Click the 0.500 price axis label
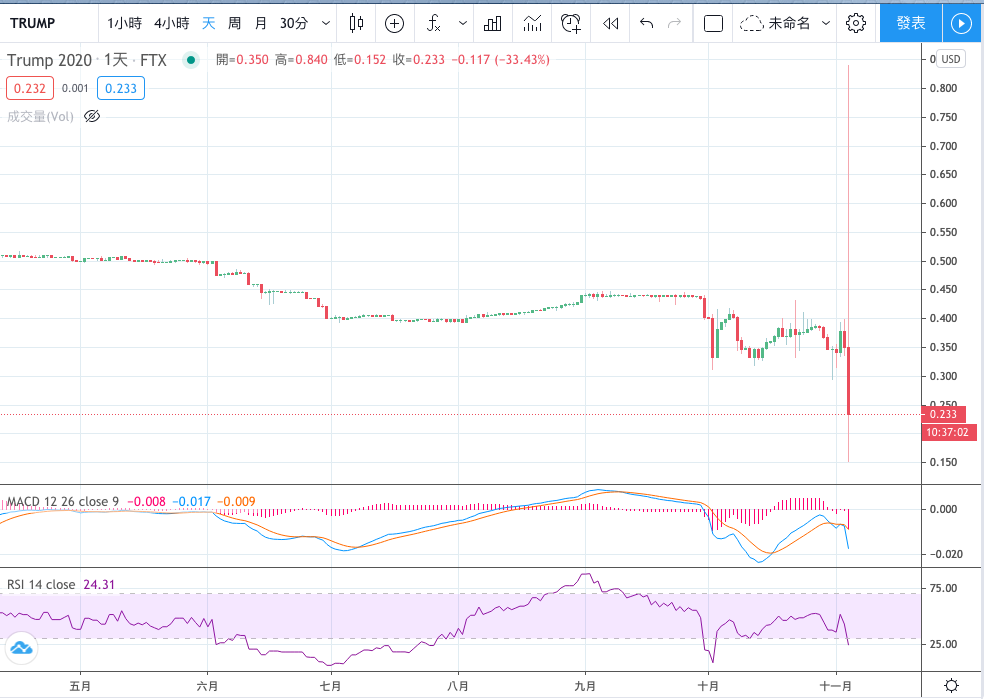The image size is (984, 699). pos(943,261)
